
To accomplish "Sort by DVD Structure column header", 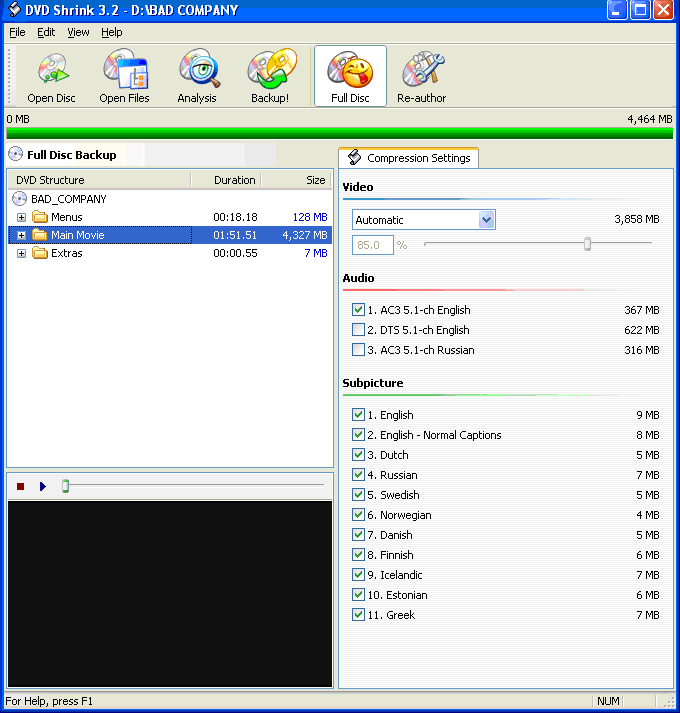I will [100, 180].
